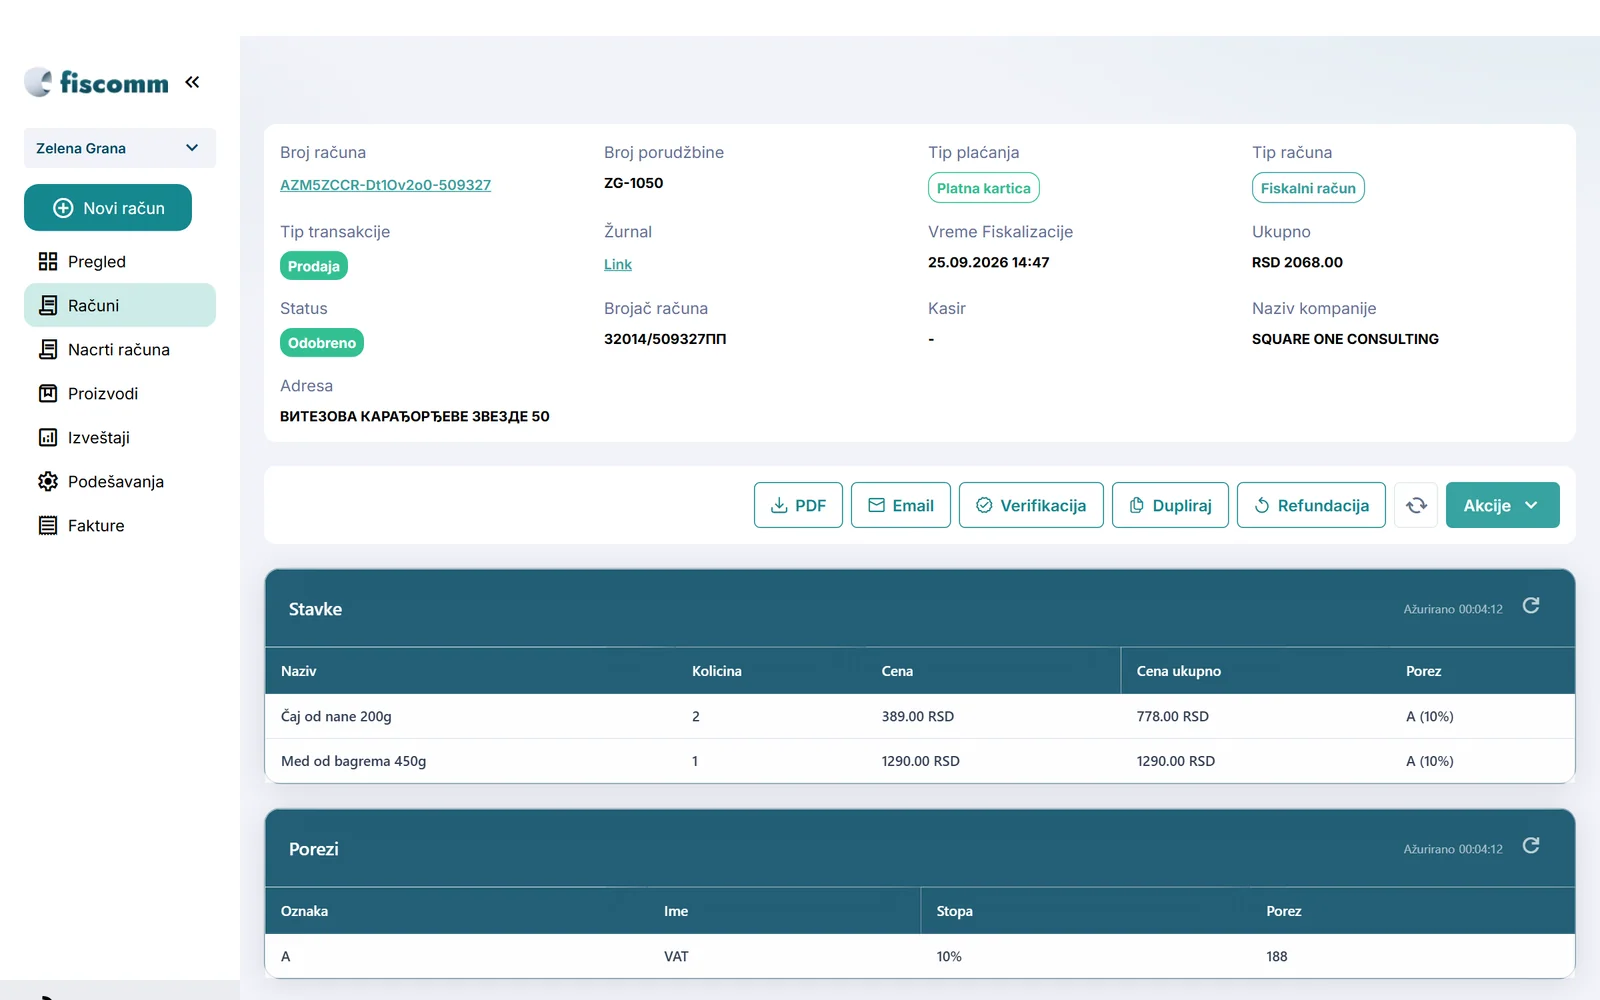Viewport: 1600px width, 1000px height.
Task: Click the Odobreno status badge
Action: click(x=322, y=343)
